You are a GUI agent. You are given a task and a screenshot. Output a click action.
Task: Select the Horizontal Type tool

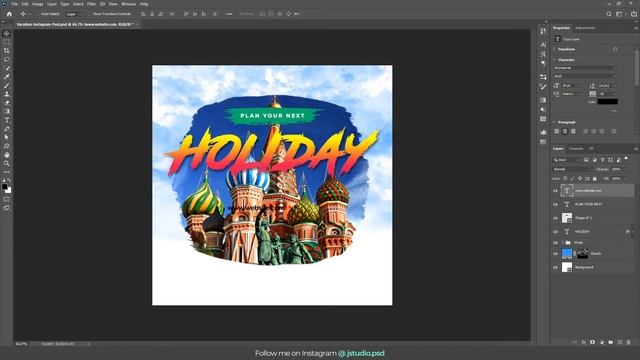7,120
